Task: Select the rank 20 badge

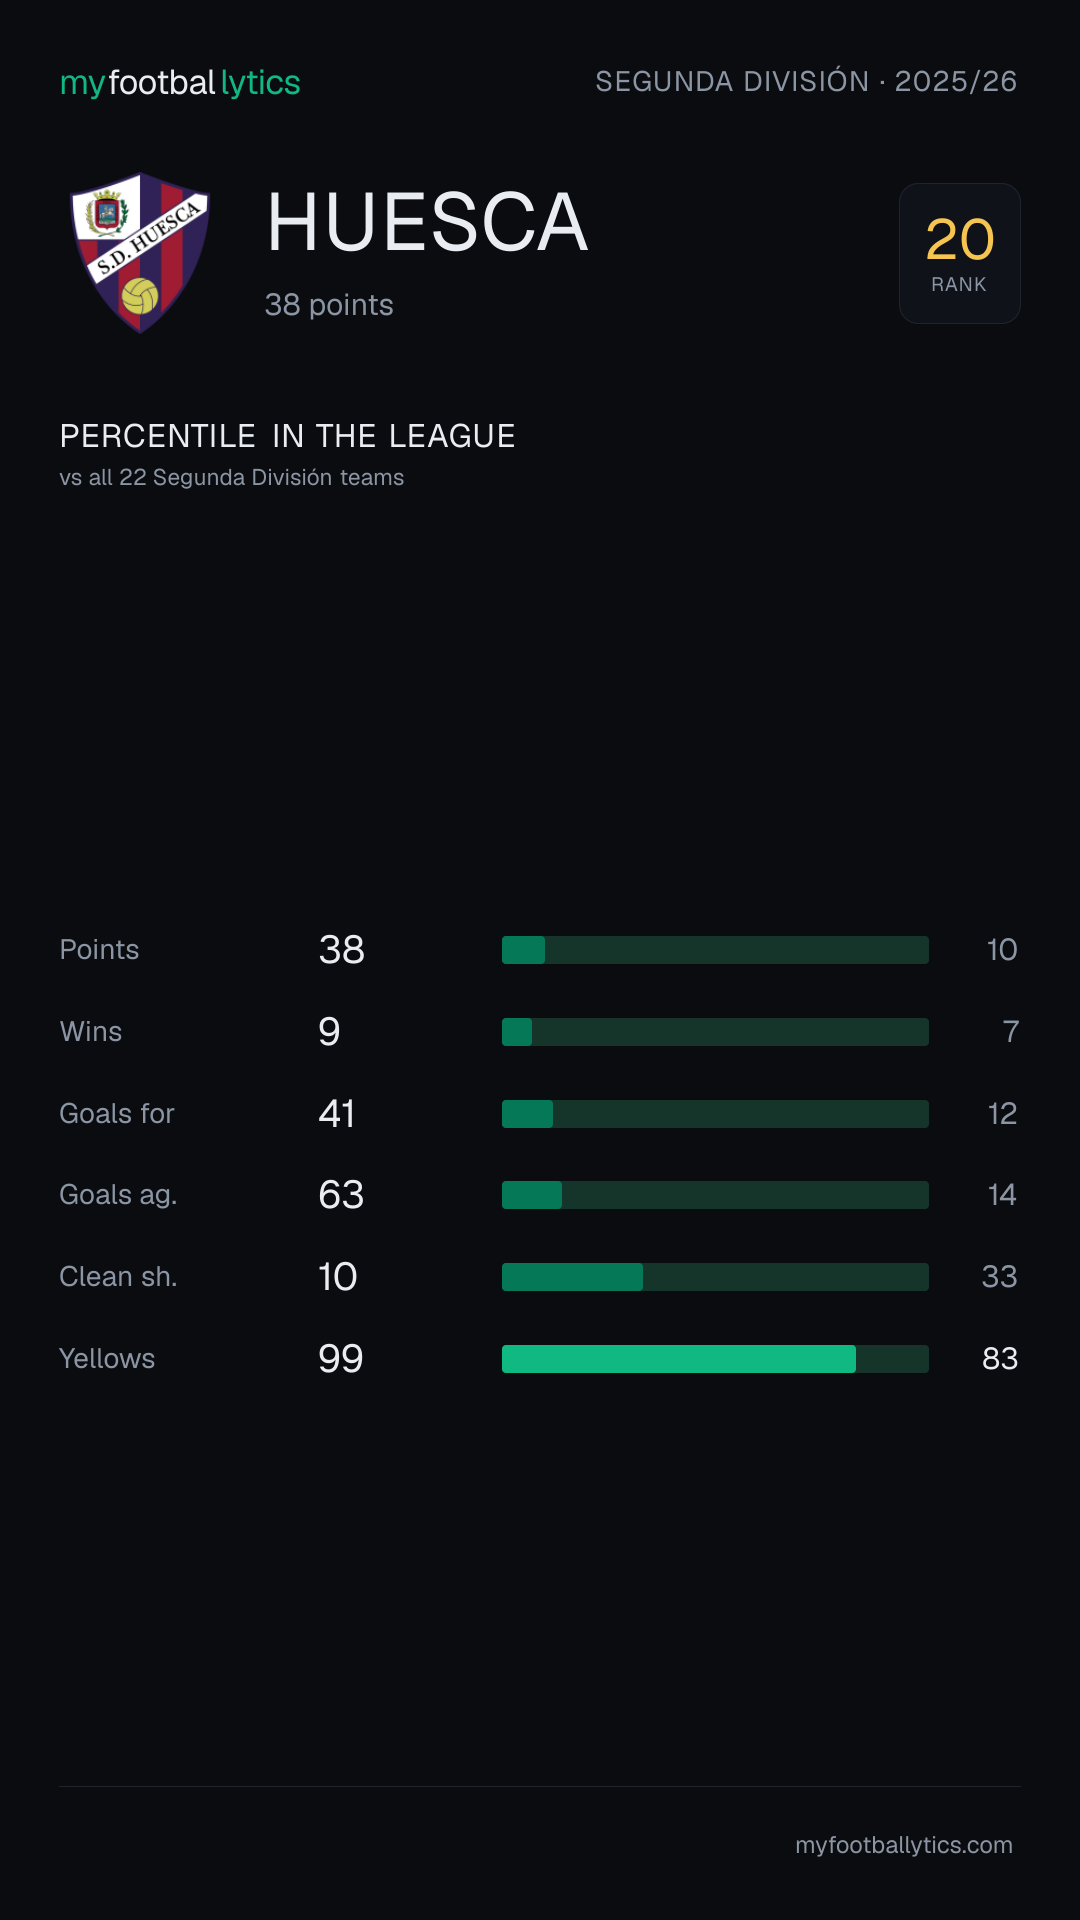Action: pyautogui.click(x=959, y=253)
